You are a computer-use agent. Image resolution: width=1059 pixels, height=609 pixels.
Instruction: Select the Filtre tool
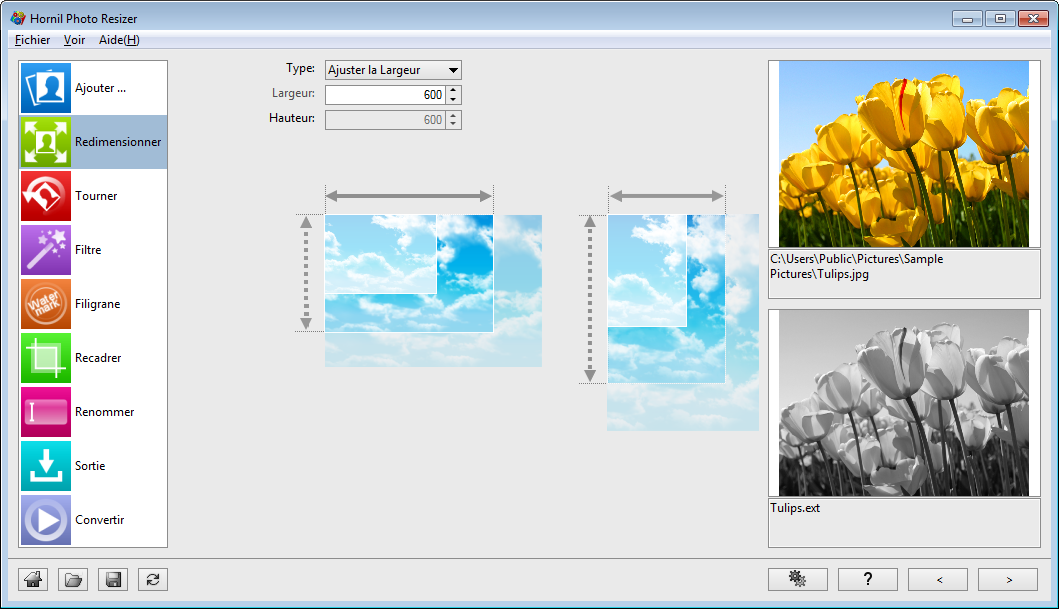coord(92,249)
